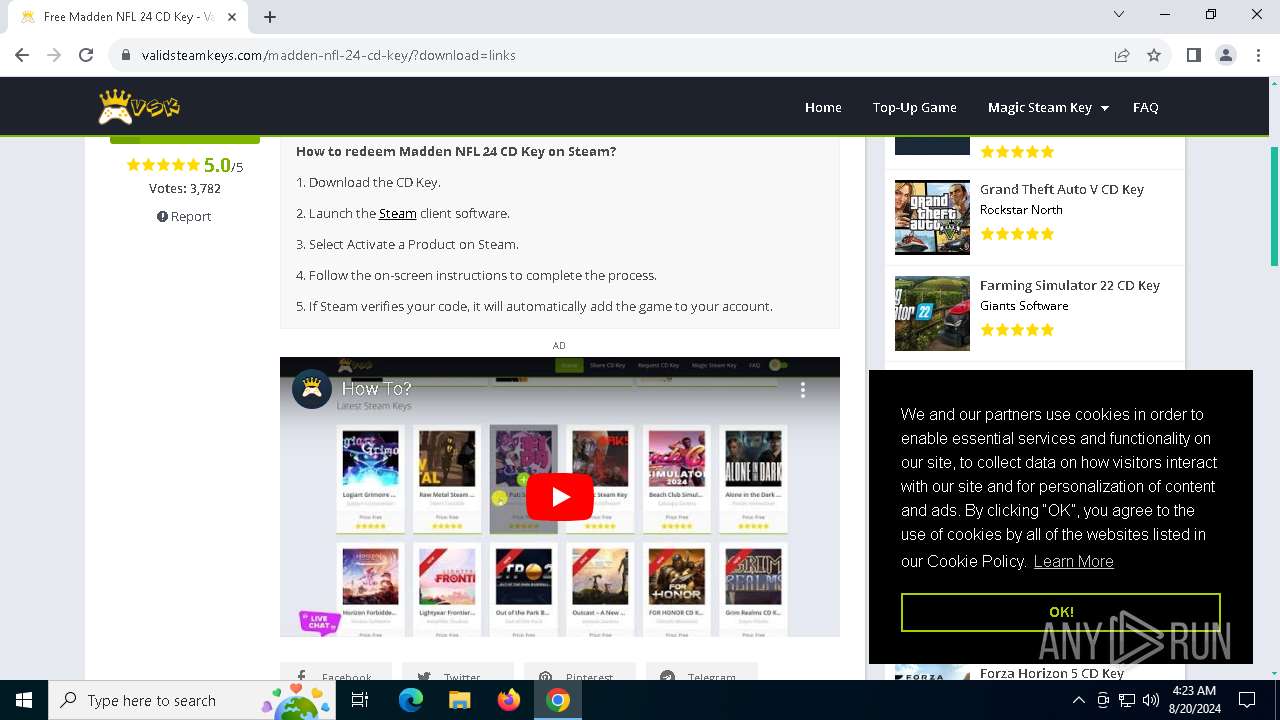This screenshot has width=1280, height=720.
Task: Share on Pinterest
Action: 580,672
